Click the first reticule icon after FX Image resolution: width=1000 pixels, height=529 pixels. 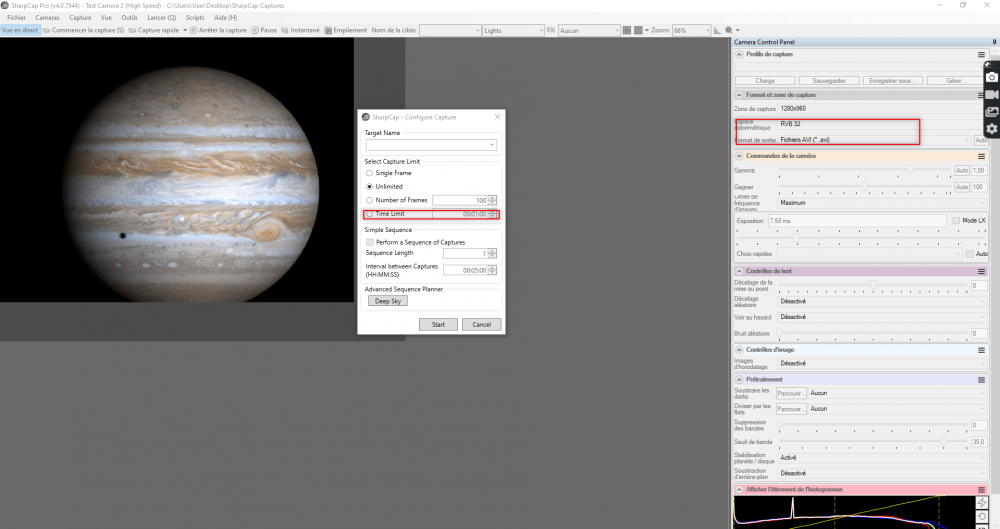[x=627, y=30]
